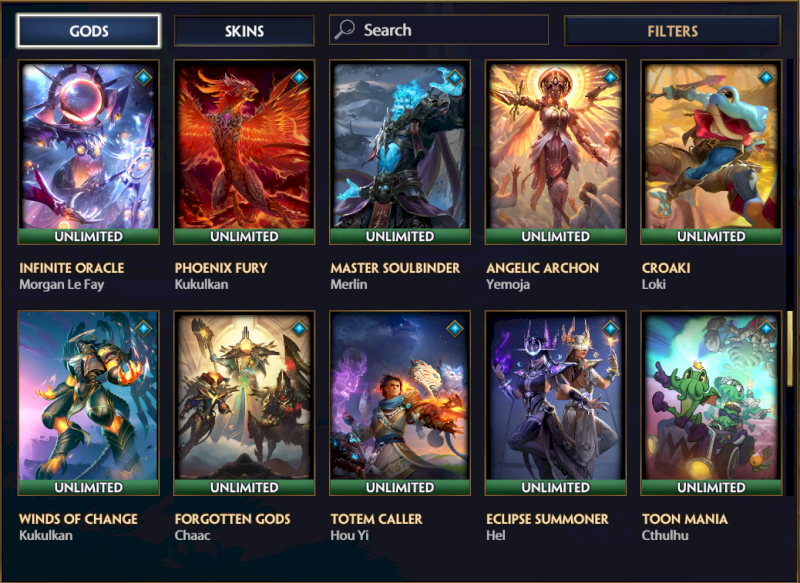Click the Angelic Archon skin title
Viewport: 800px width, 583px height.
point(542,268)
